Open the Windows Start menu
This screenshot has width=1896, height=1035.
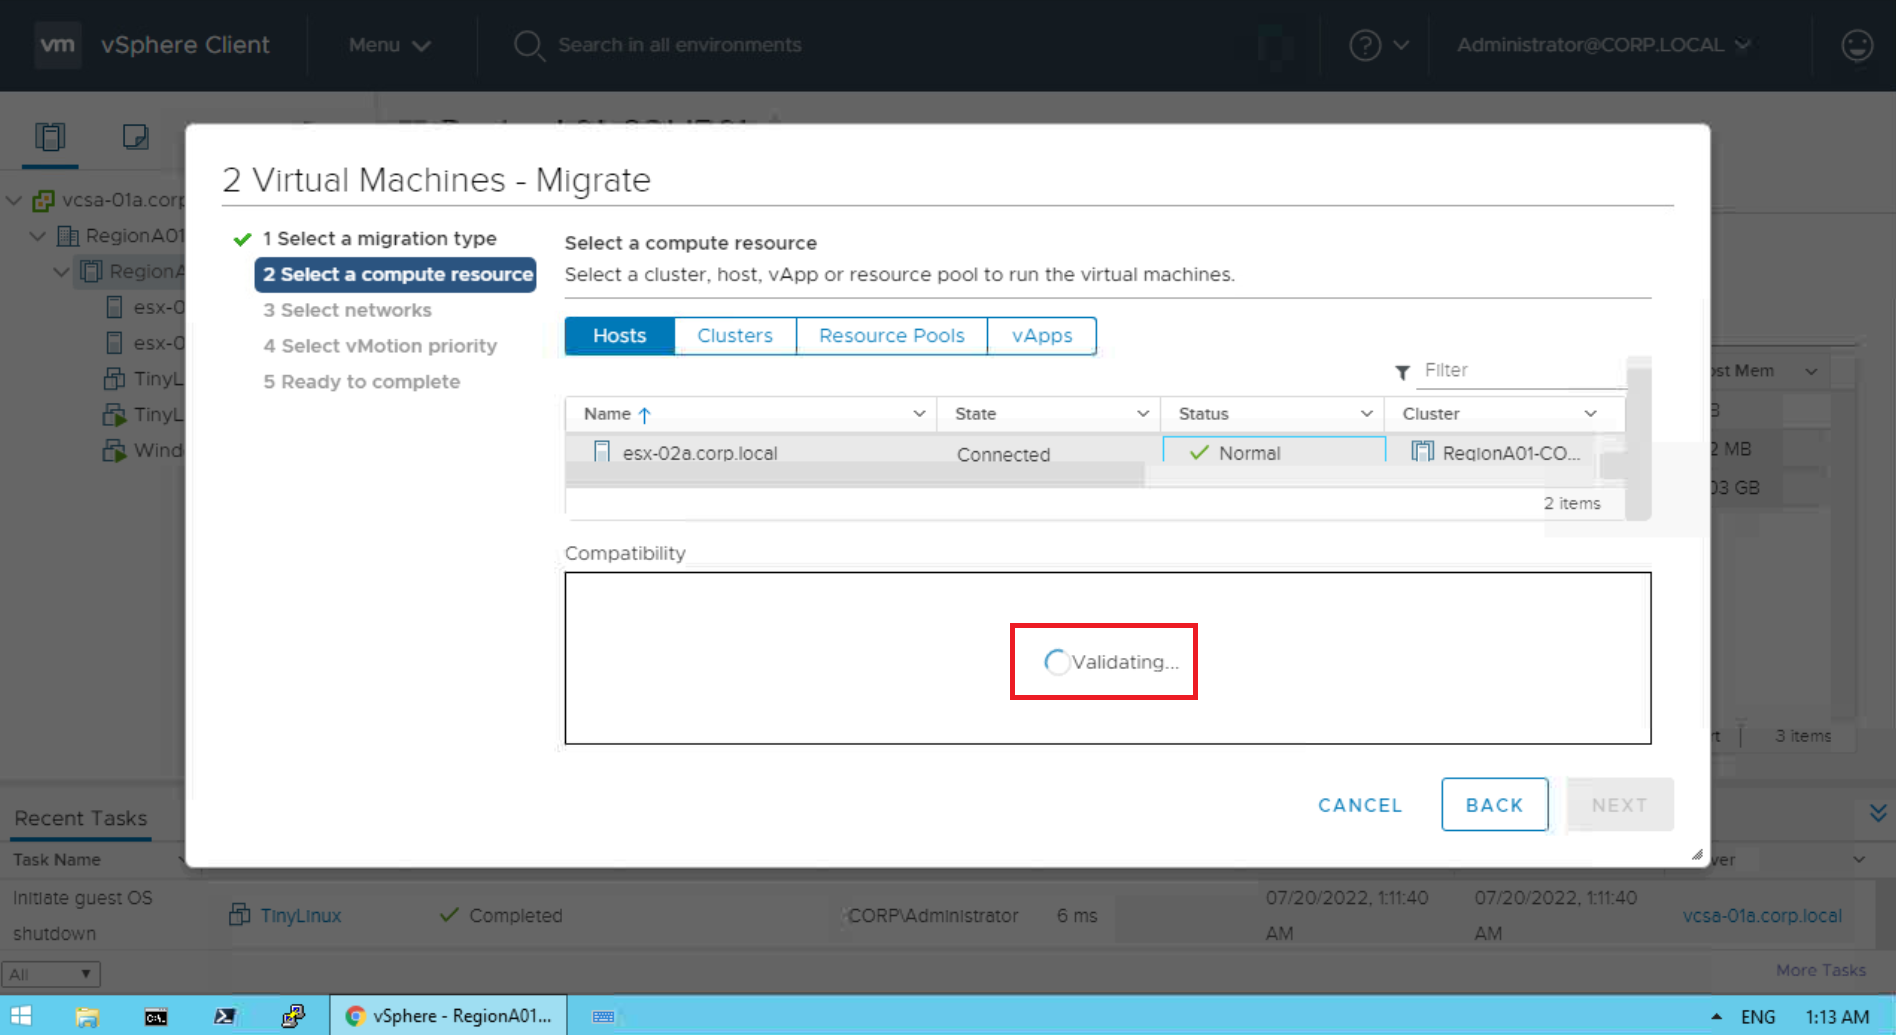coord(21,1016)
